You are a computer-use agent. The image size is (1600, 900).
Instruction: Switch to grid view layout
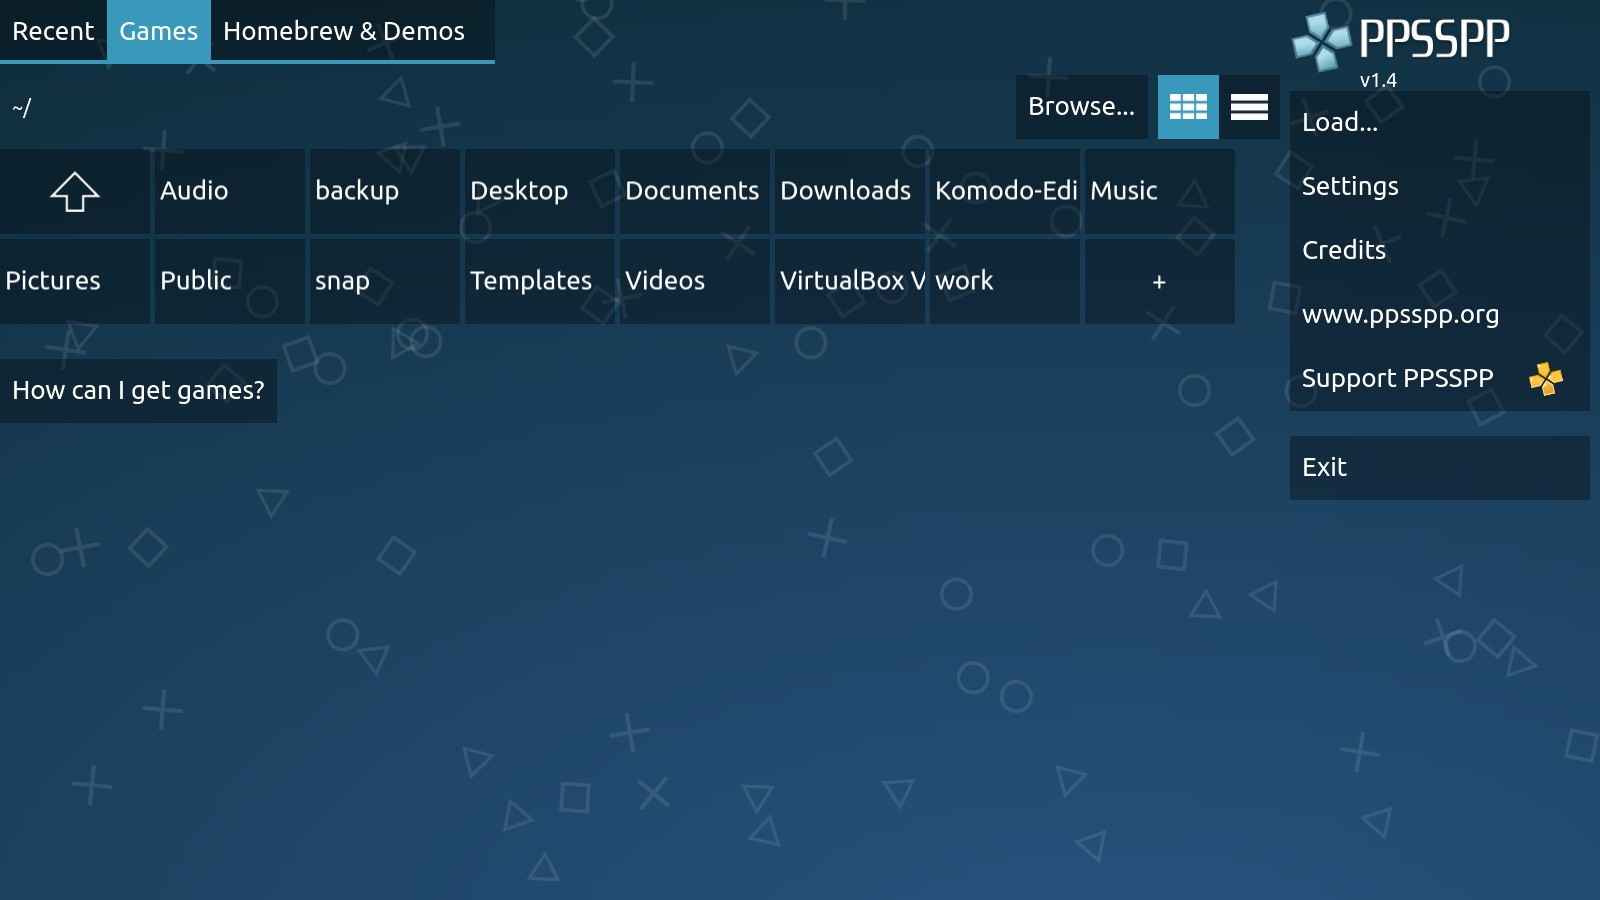(x=1188, y=107)
